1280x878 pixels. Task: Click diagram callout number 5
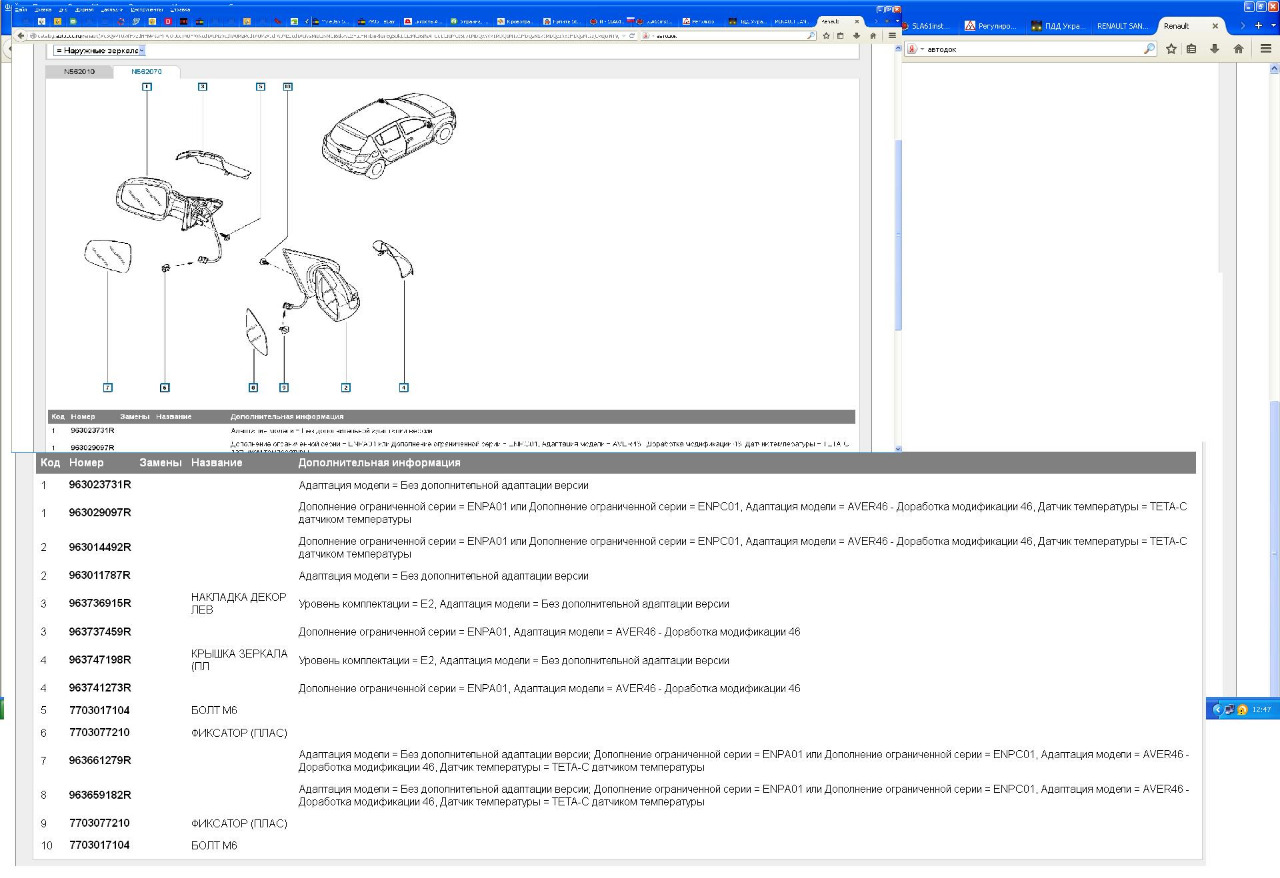[260, 87]
